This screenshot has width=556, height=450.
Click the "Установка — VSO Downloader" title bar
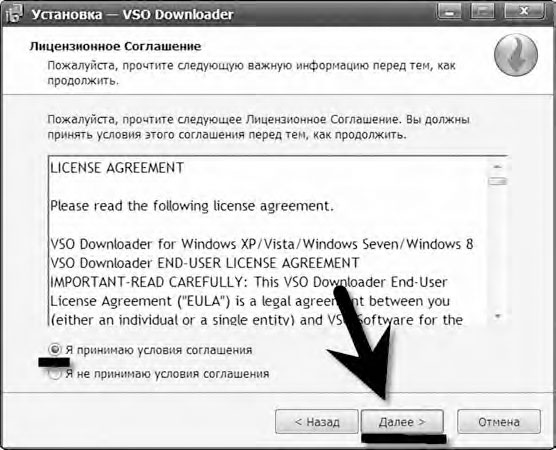(227, 14)
